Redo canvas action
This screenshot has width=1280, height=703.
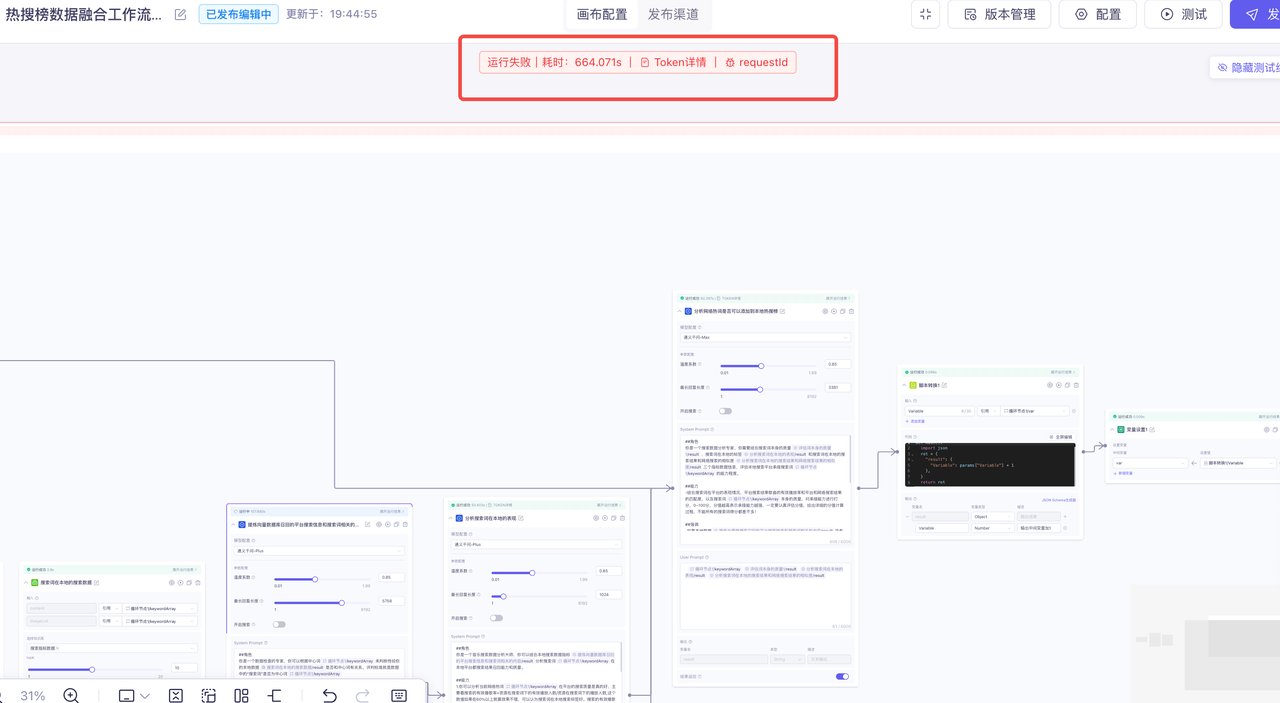[362, 695]
